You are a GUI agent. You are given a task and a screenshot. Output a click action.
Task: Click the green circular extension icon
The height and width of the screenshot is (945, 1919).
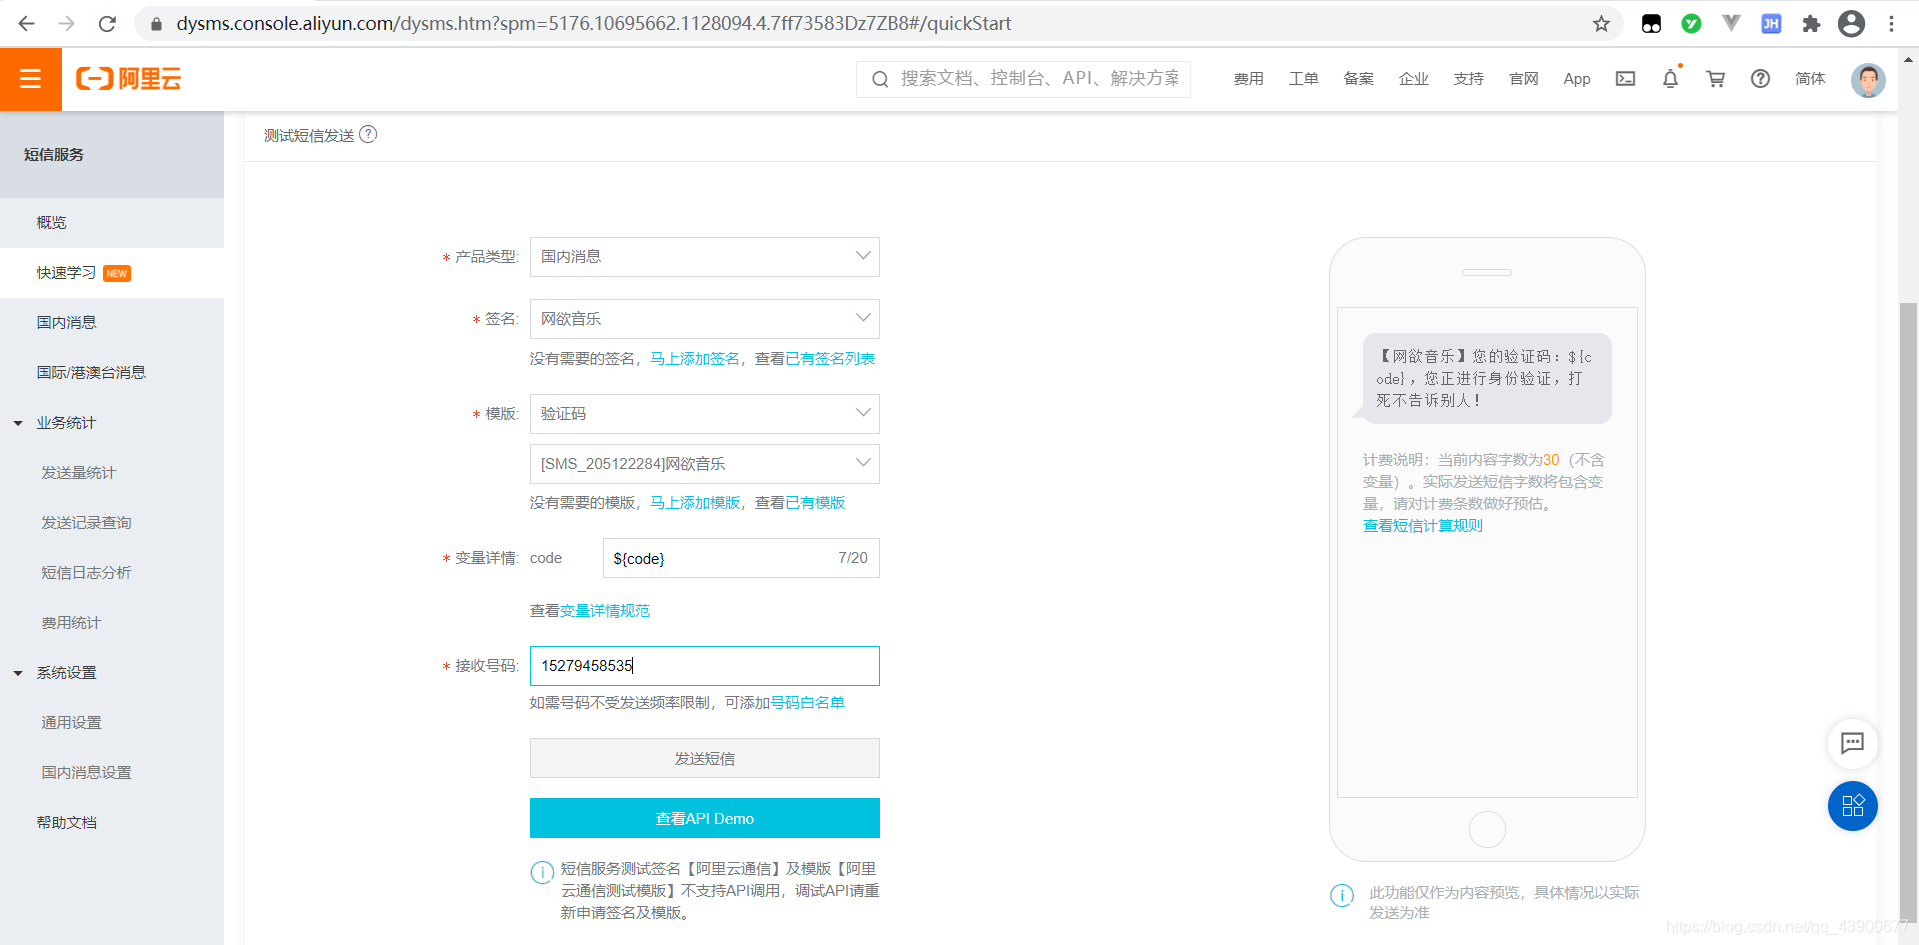click(1691, 23)
